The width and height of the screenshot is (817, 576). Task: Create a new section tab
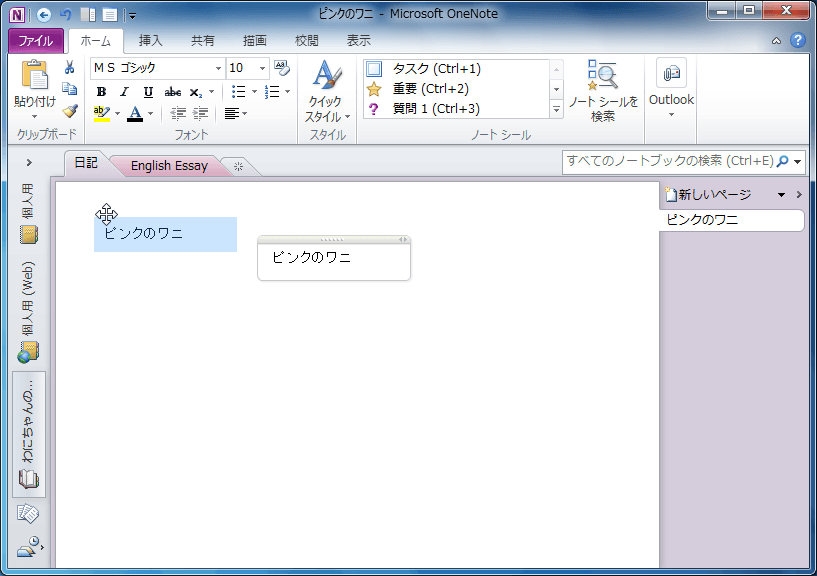coord(239,167)
